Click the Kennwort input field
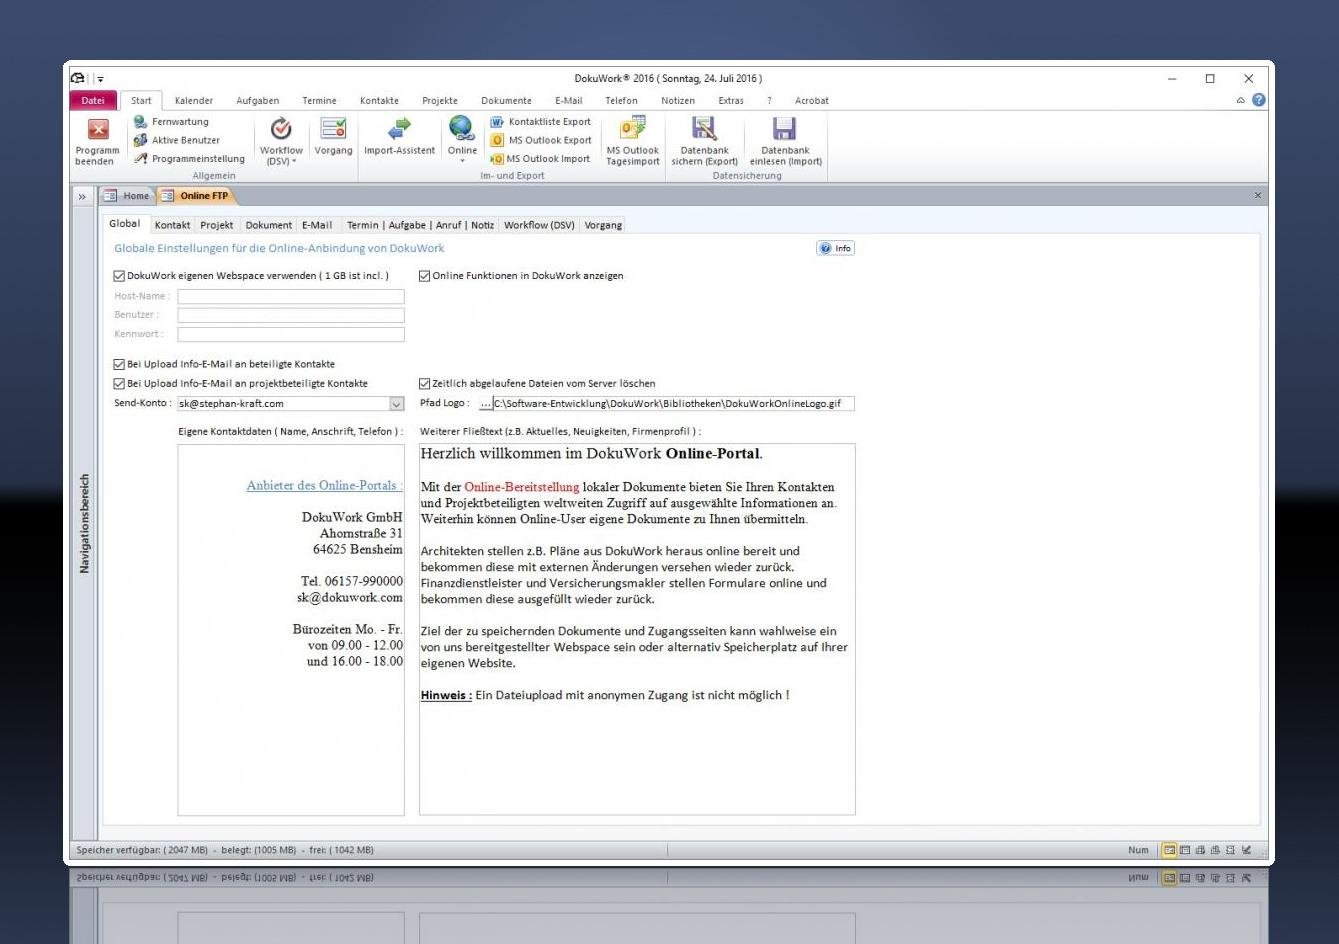Viewport: 1339px width, 944px height. click(x=291, y=334)
